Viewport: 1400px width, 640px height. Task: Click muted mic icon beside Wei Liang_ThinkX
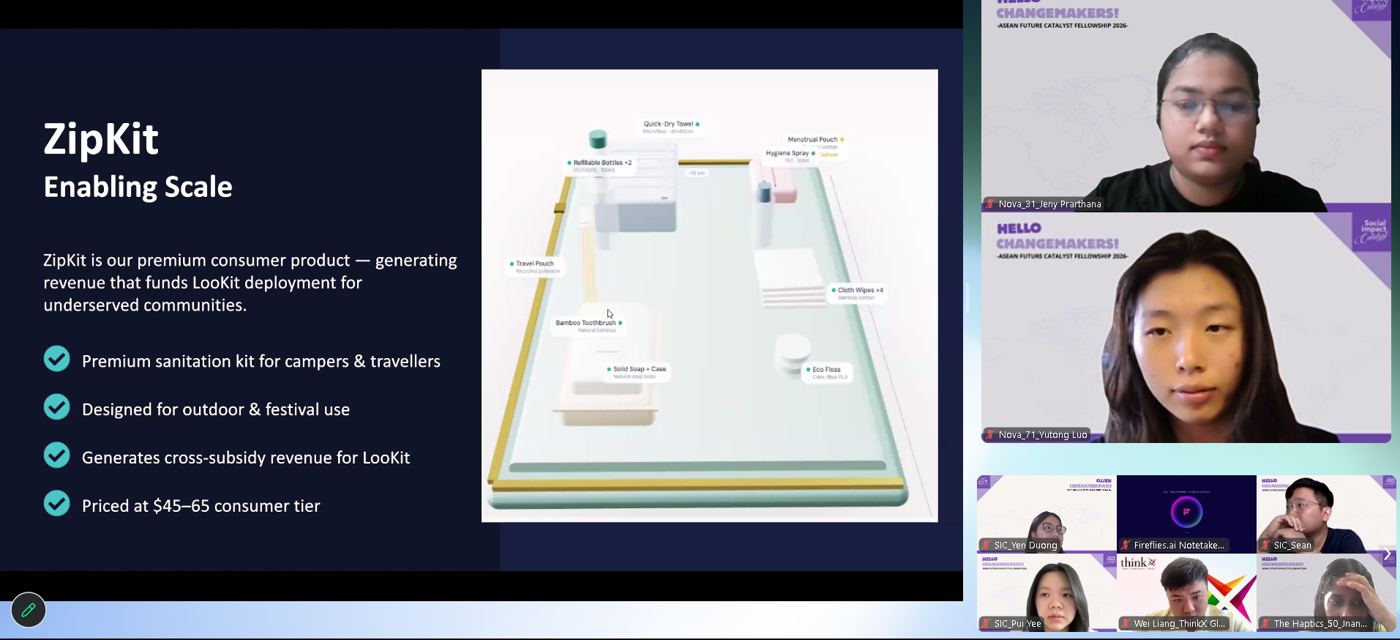pos(1126,624)
